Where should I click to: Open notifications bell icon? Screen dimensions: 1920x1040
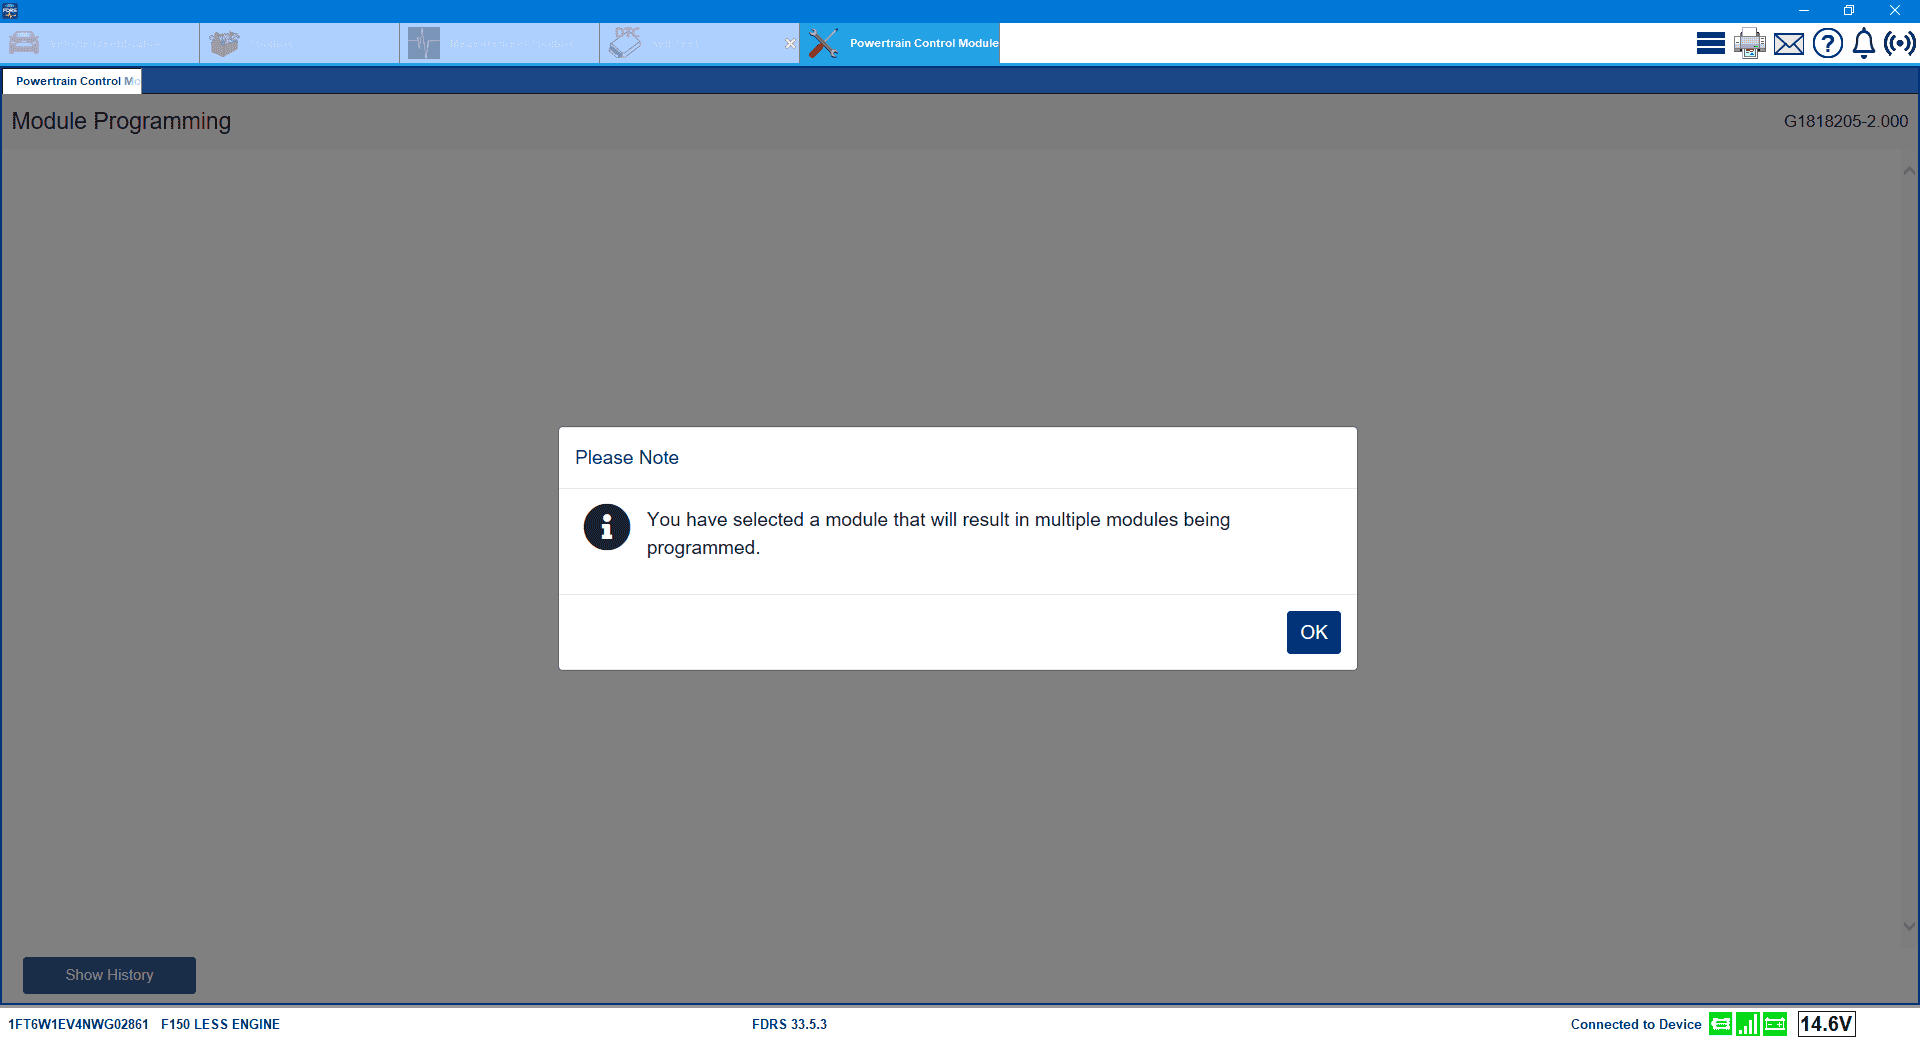click(x=1863, y=43)
